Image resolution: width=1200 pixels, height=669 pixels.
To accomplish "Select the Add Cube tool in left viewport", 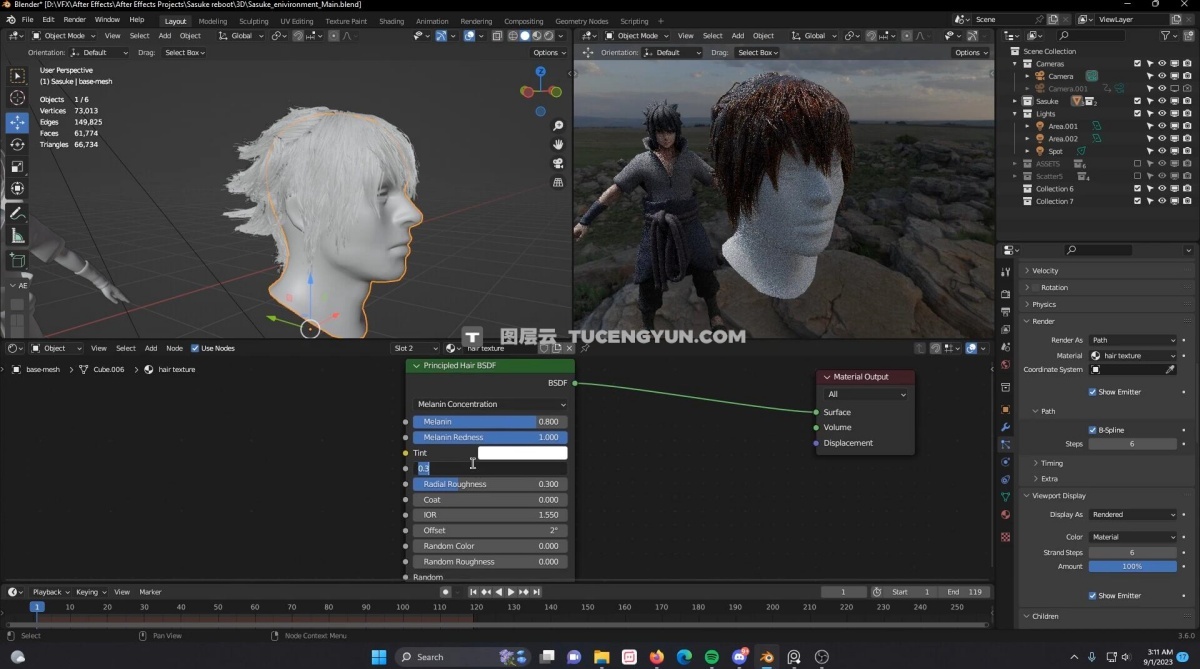I will coord(18,260).
